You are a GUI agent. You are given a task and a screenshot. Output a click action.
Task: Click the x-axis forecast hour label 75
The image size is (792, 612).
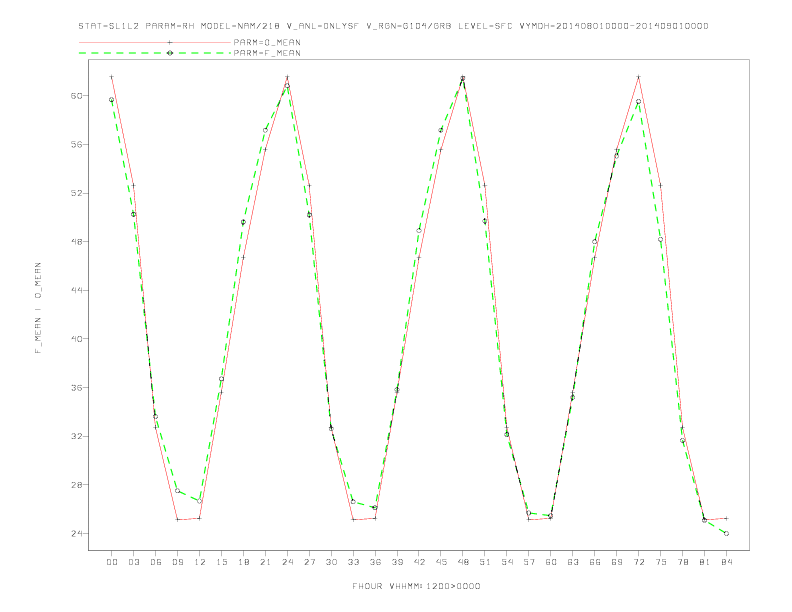[661, 562]
